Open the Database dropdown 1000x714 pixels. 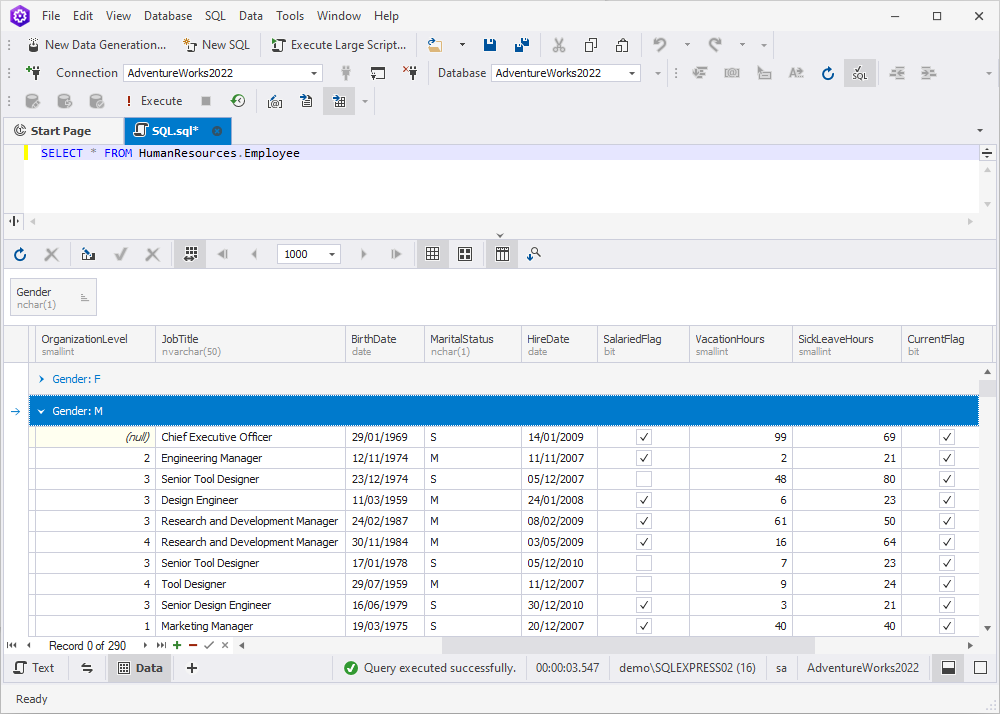tap(631, 73)
